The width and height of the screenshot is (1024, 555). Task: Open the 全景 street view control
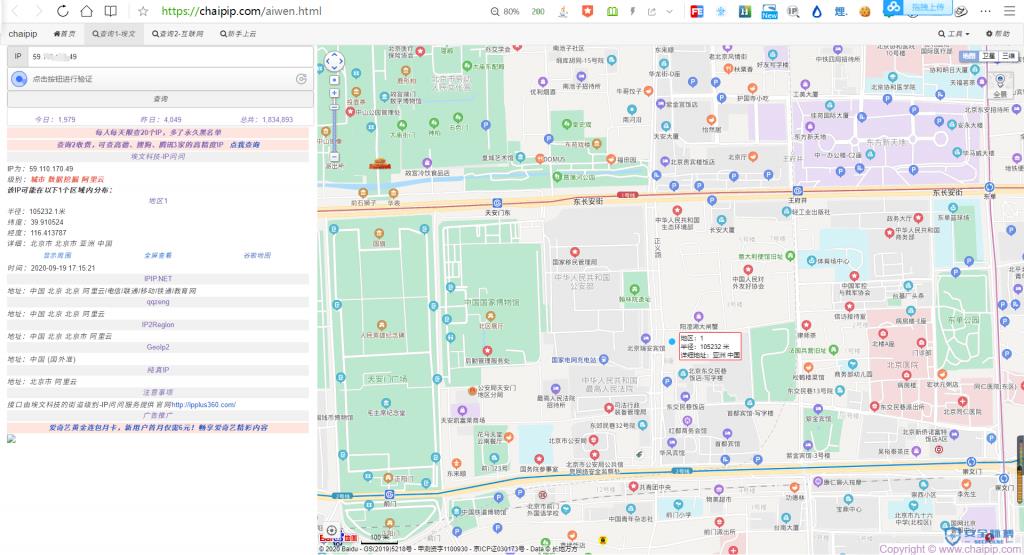pos(1000,85)
